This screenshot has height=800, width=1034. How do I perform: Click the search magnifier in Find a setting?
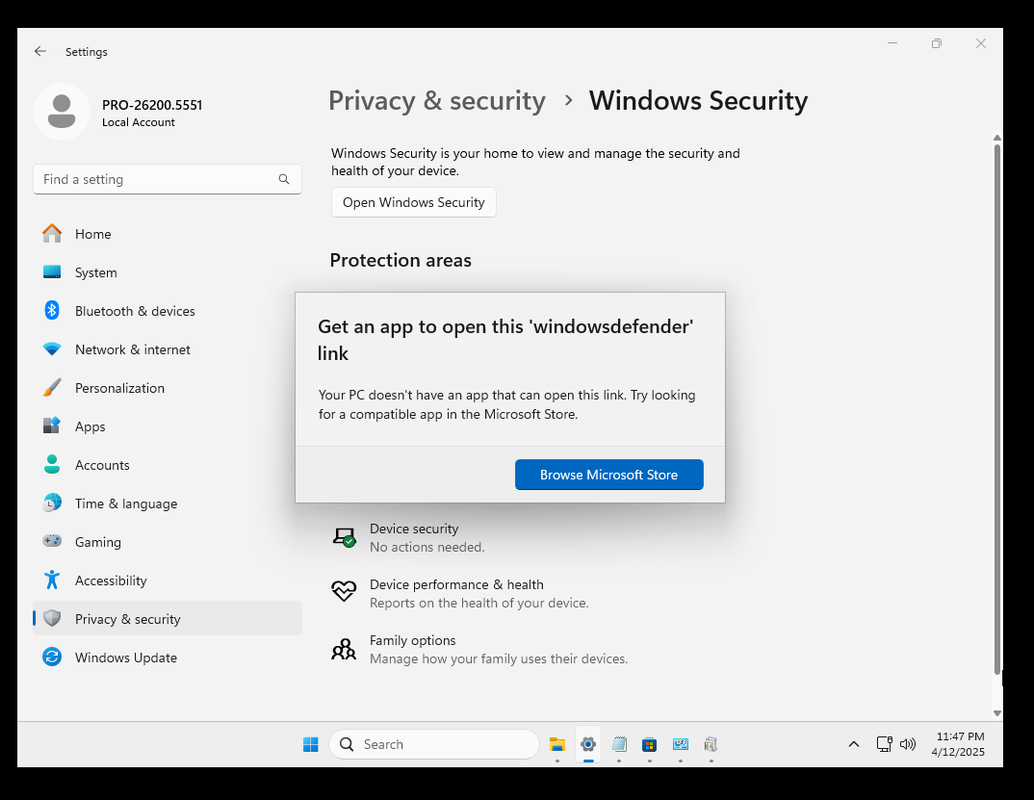[284, 179]
